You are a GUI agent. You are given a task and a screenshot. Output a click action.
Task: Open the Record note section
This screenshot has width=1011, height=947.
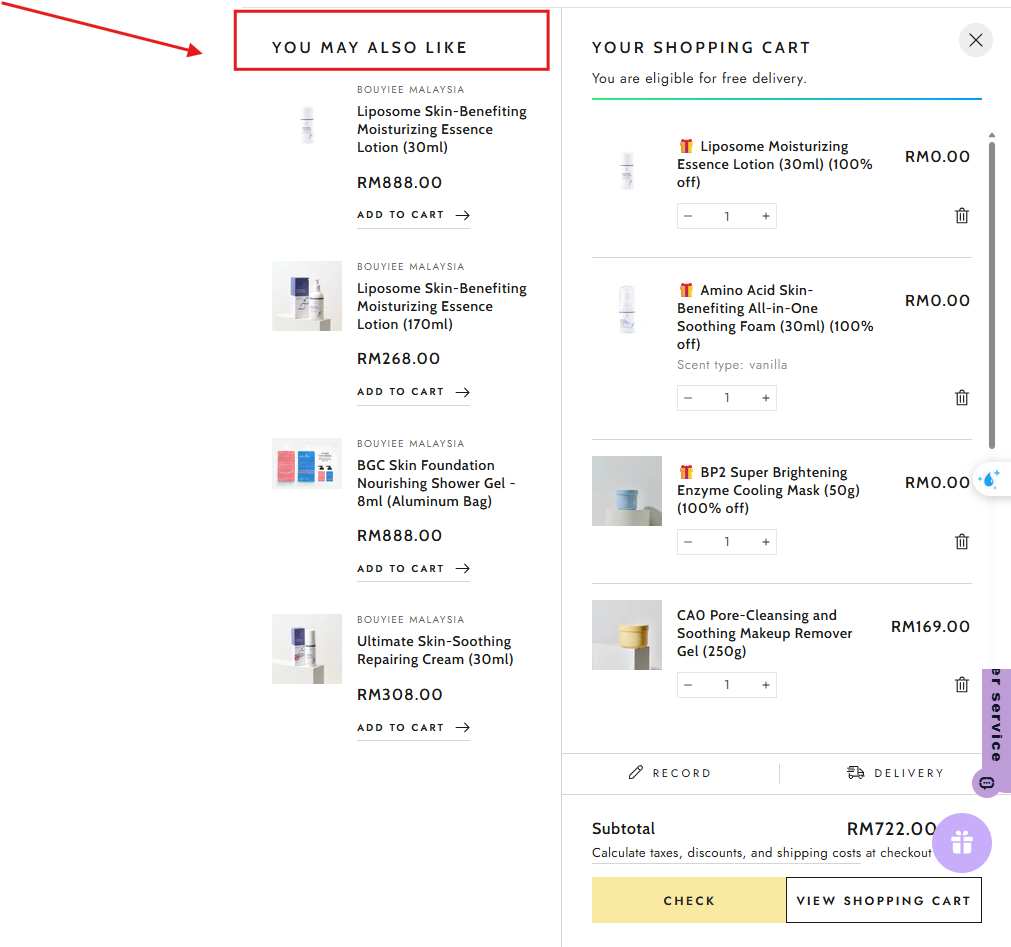coord(670,773)
